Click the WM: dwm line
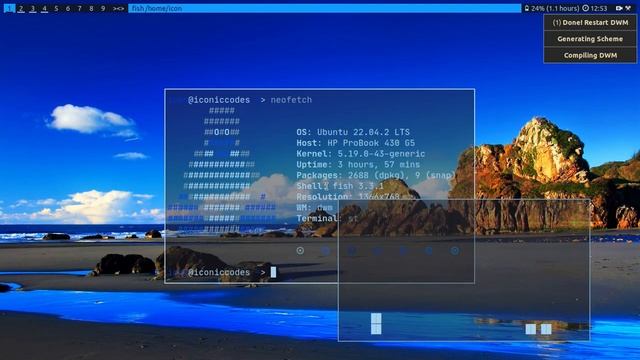This screenshot has height=360, width=640. tap(314, 207)
